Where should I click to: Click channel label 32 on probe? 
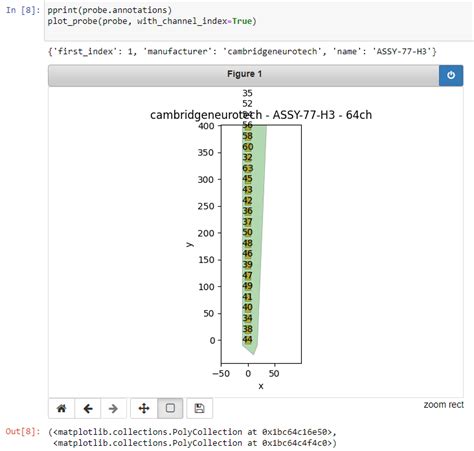247,157
